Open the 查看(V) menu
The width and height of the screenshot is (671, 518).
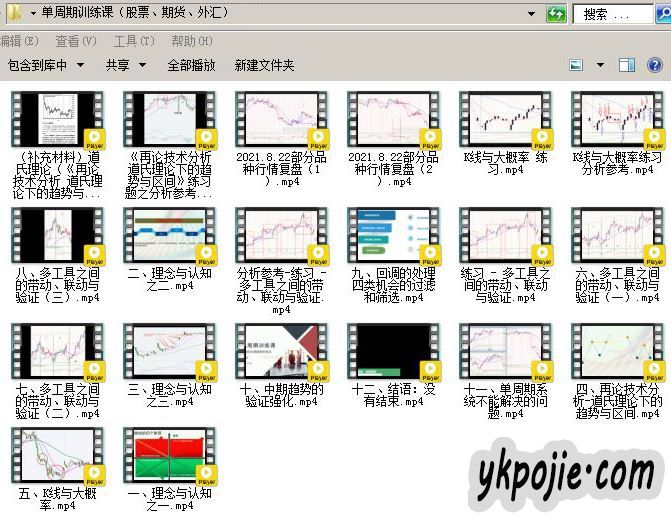76,41
